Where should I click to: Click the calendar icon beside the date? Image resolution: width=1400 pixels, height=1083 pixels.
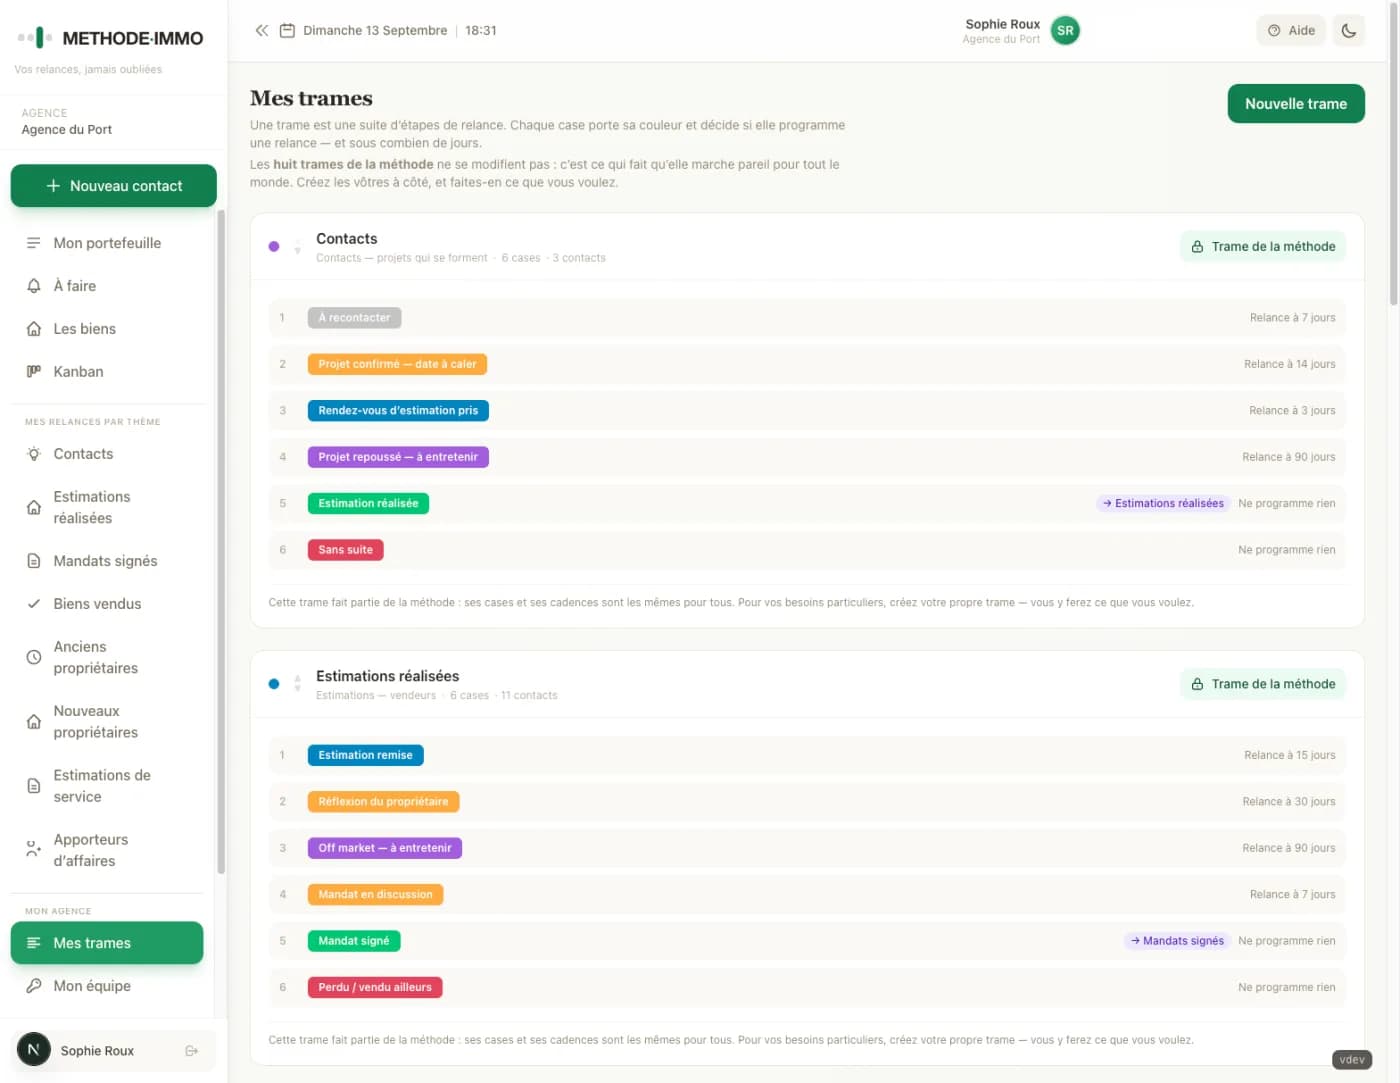(x=287, y=31)
